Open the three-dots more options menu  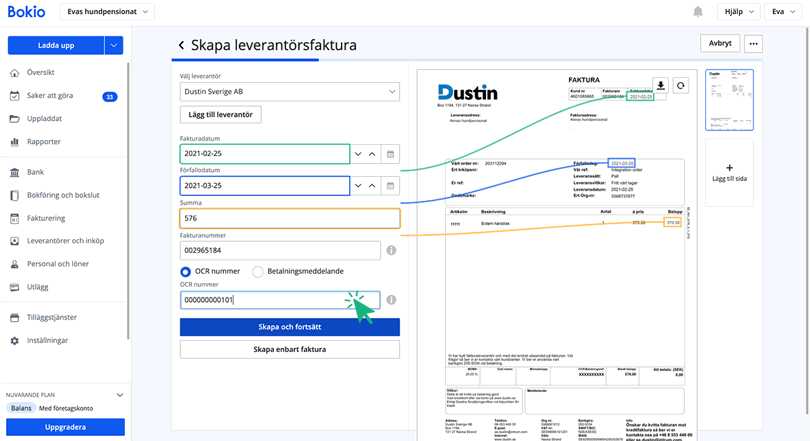pyautogui.click(x=753, y=43)
